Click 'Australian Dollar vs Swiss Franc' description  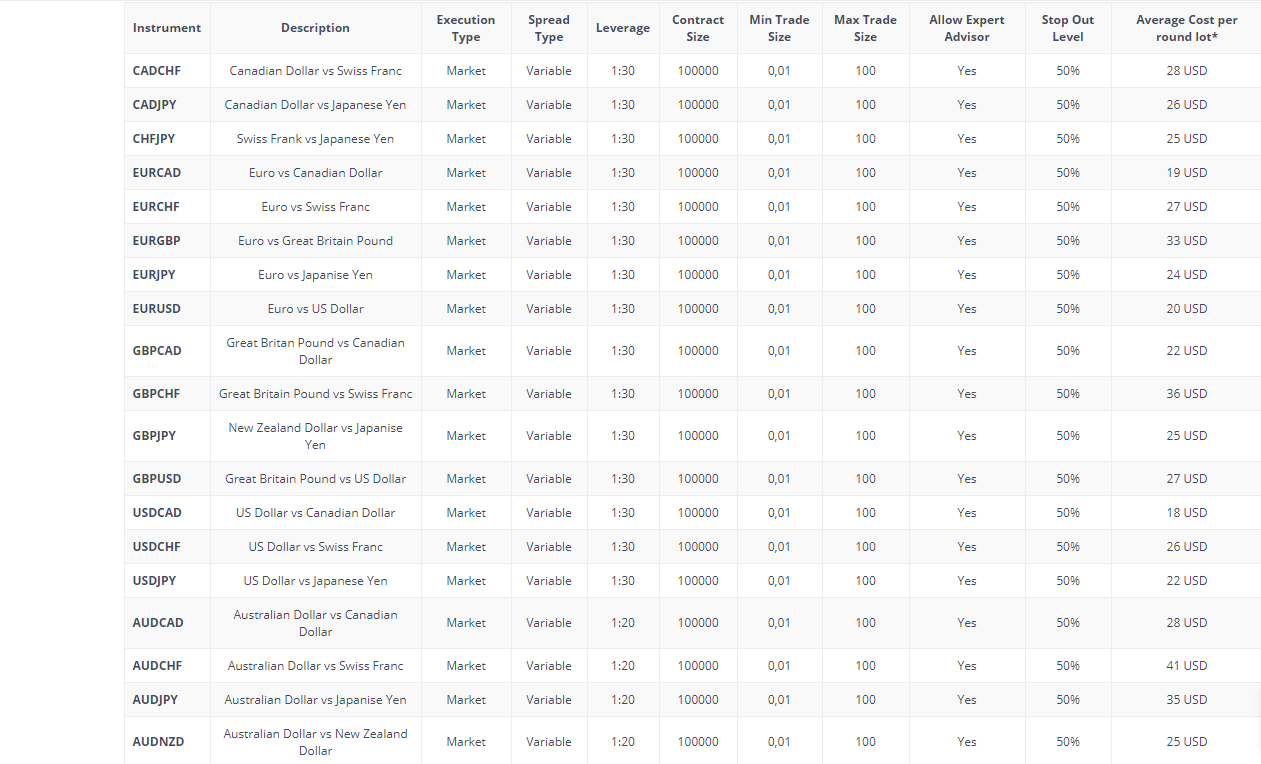point(316,666)
